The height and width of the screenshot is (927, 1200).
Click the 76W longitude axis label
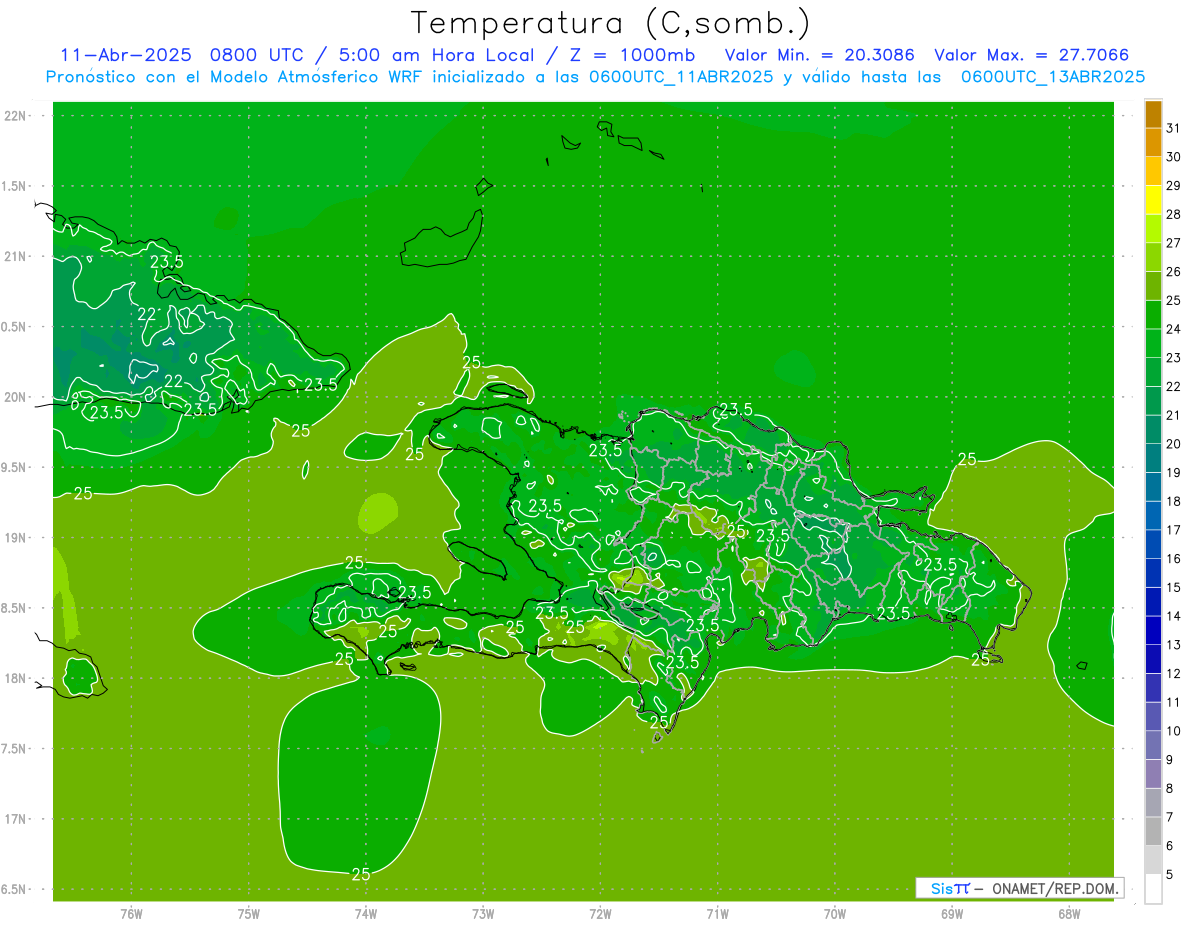coord(131,913)
